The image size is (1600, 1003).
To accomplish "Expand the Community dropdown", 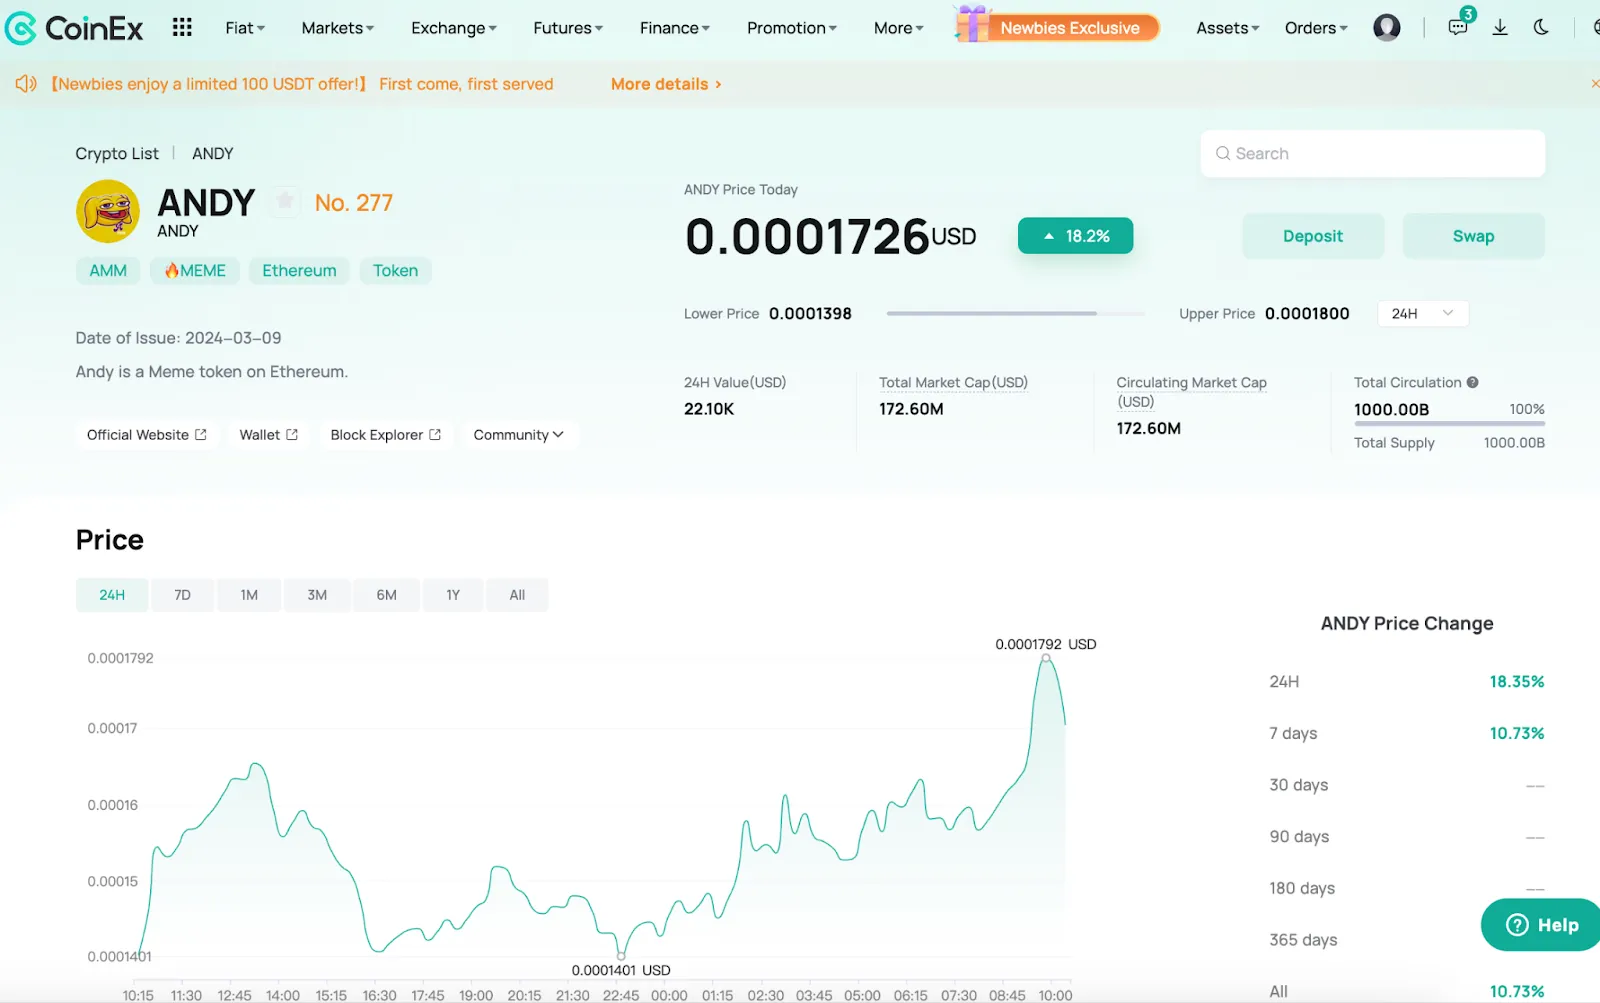I will [x=518, y=434].
